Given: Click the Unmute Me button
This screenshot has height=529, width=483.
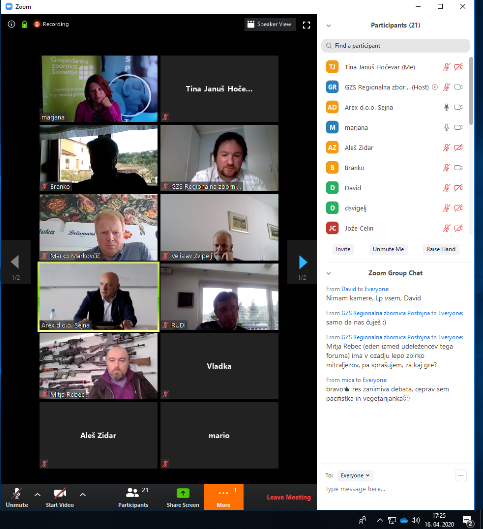Looking at the screenshot, I should [x=388, y=249].
